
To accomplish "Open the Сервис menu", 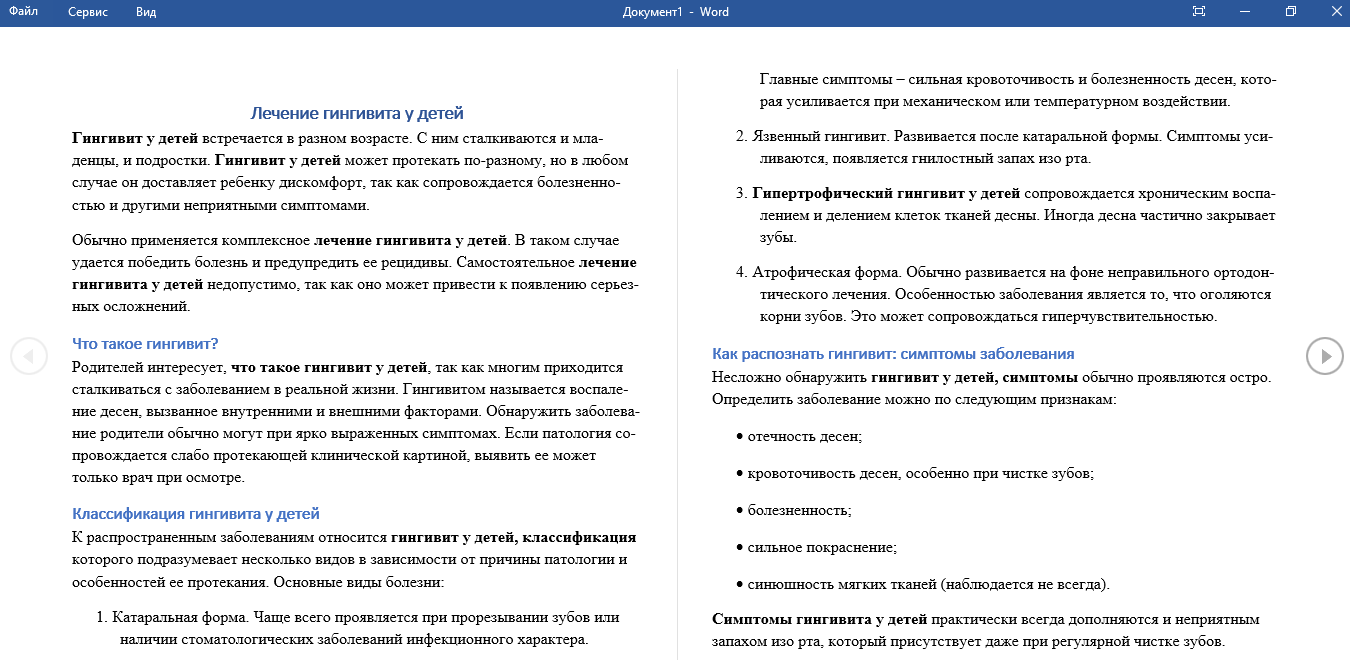I will [x=88, y=12].
